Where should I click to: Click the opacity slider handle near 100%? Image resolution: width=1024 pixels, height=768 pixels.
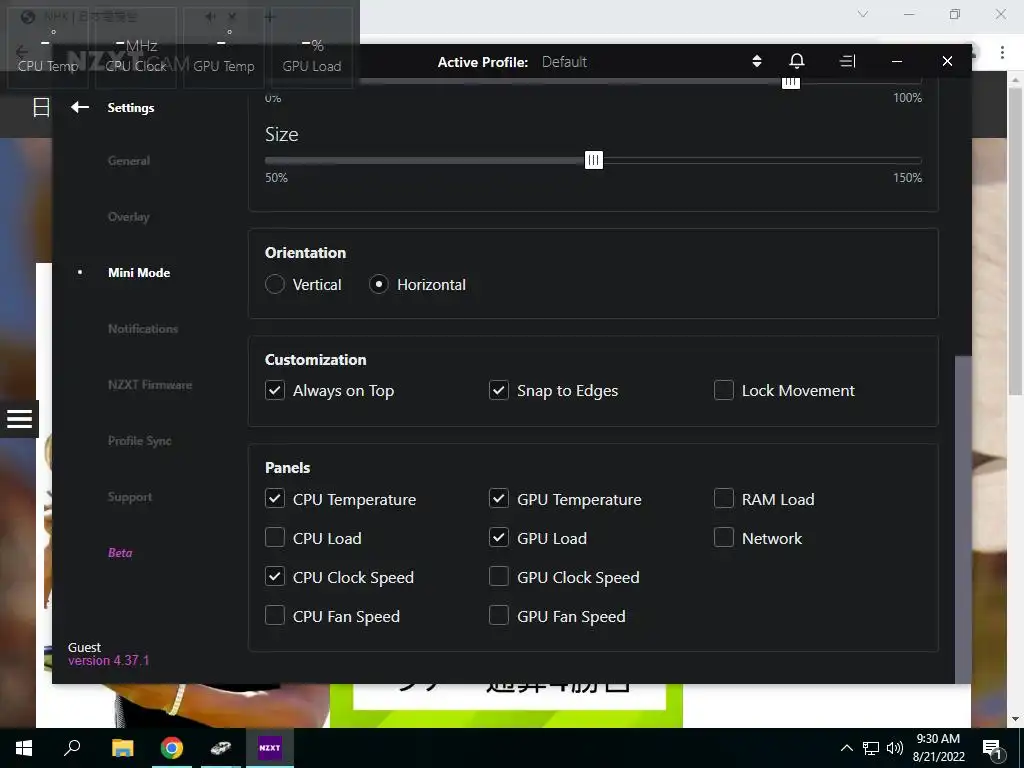pos(791,82)
